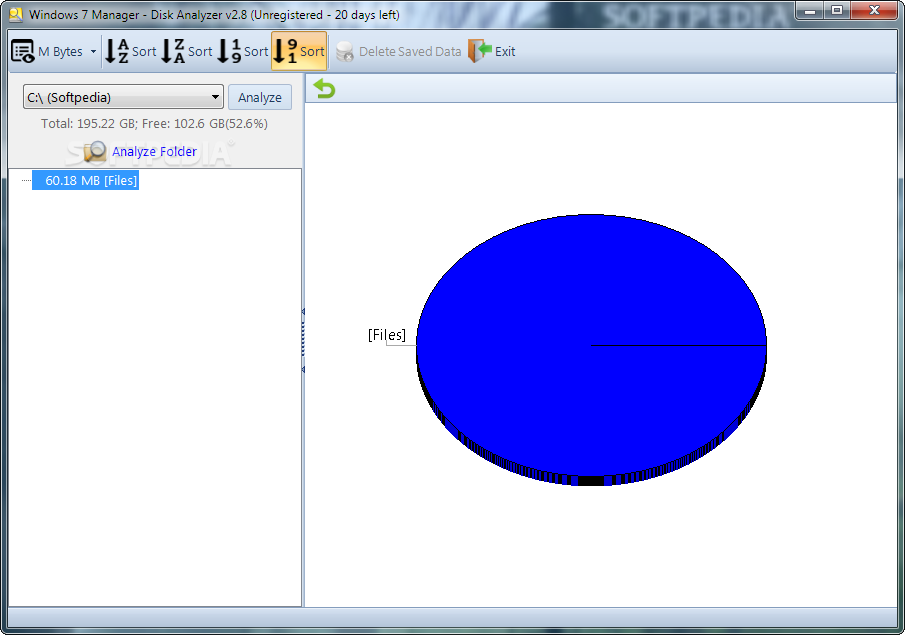905x635 pixels.
Task: Close the Disk Analyzer window
Action: (874, 10)
